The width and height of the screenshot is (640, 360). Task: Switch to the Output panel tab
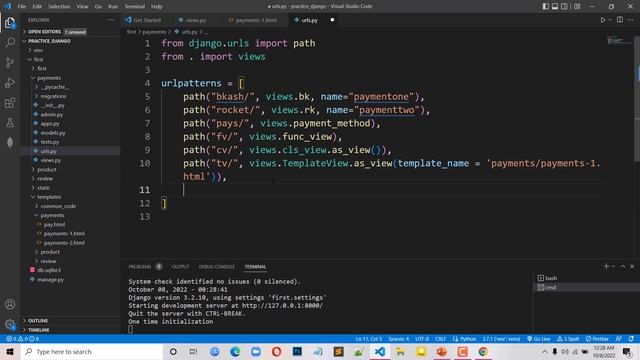(x=180, y=267)
